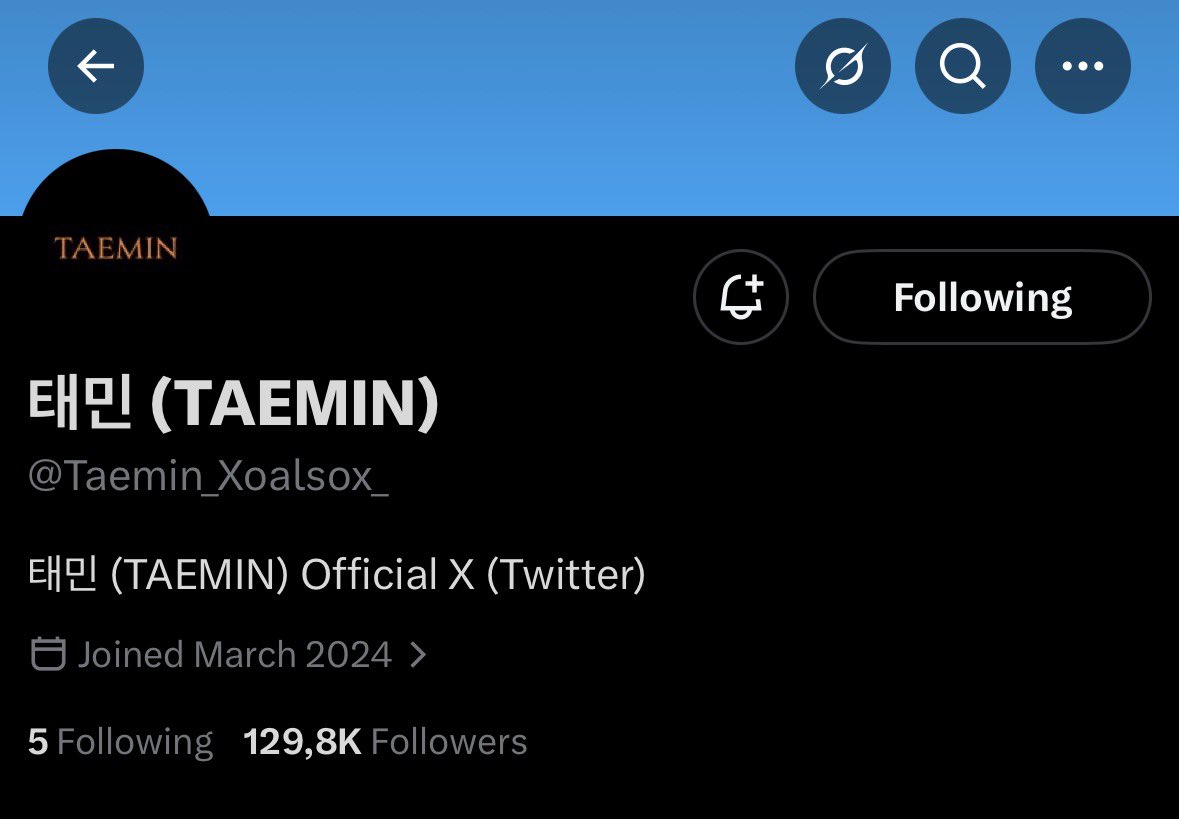
Task: Open the Joined March 2024 details
Action: pos(234,655)
